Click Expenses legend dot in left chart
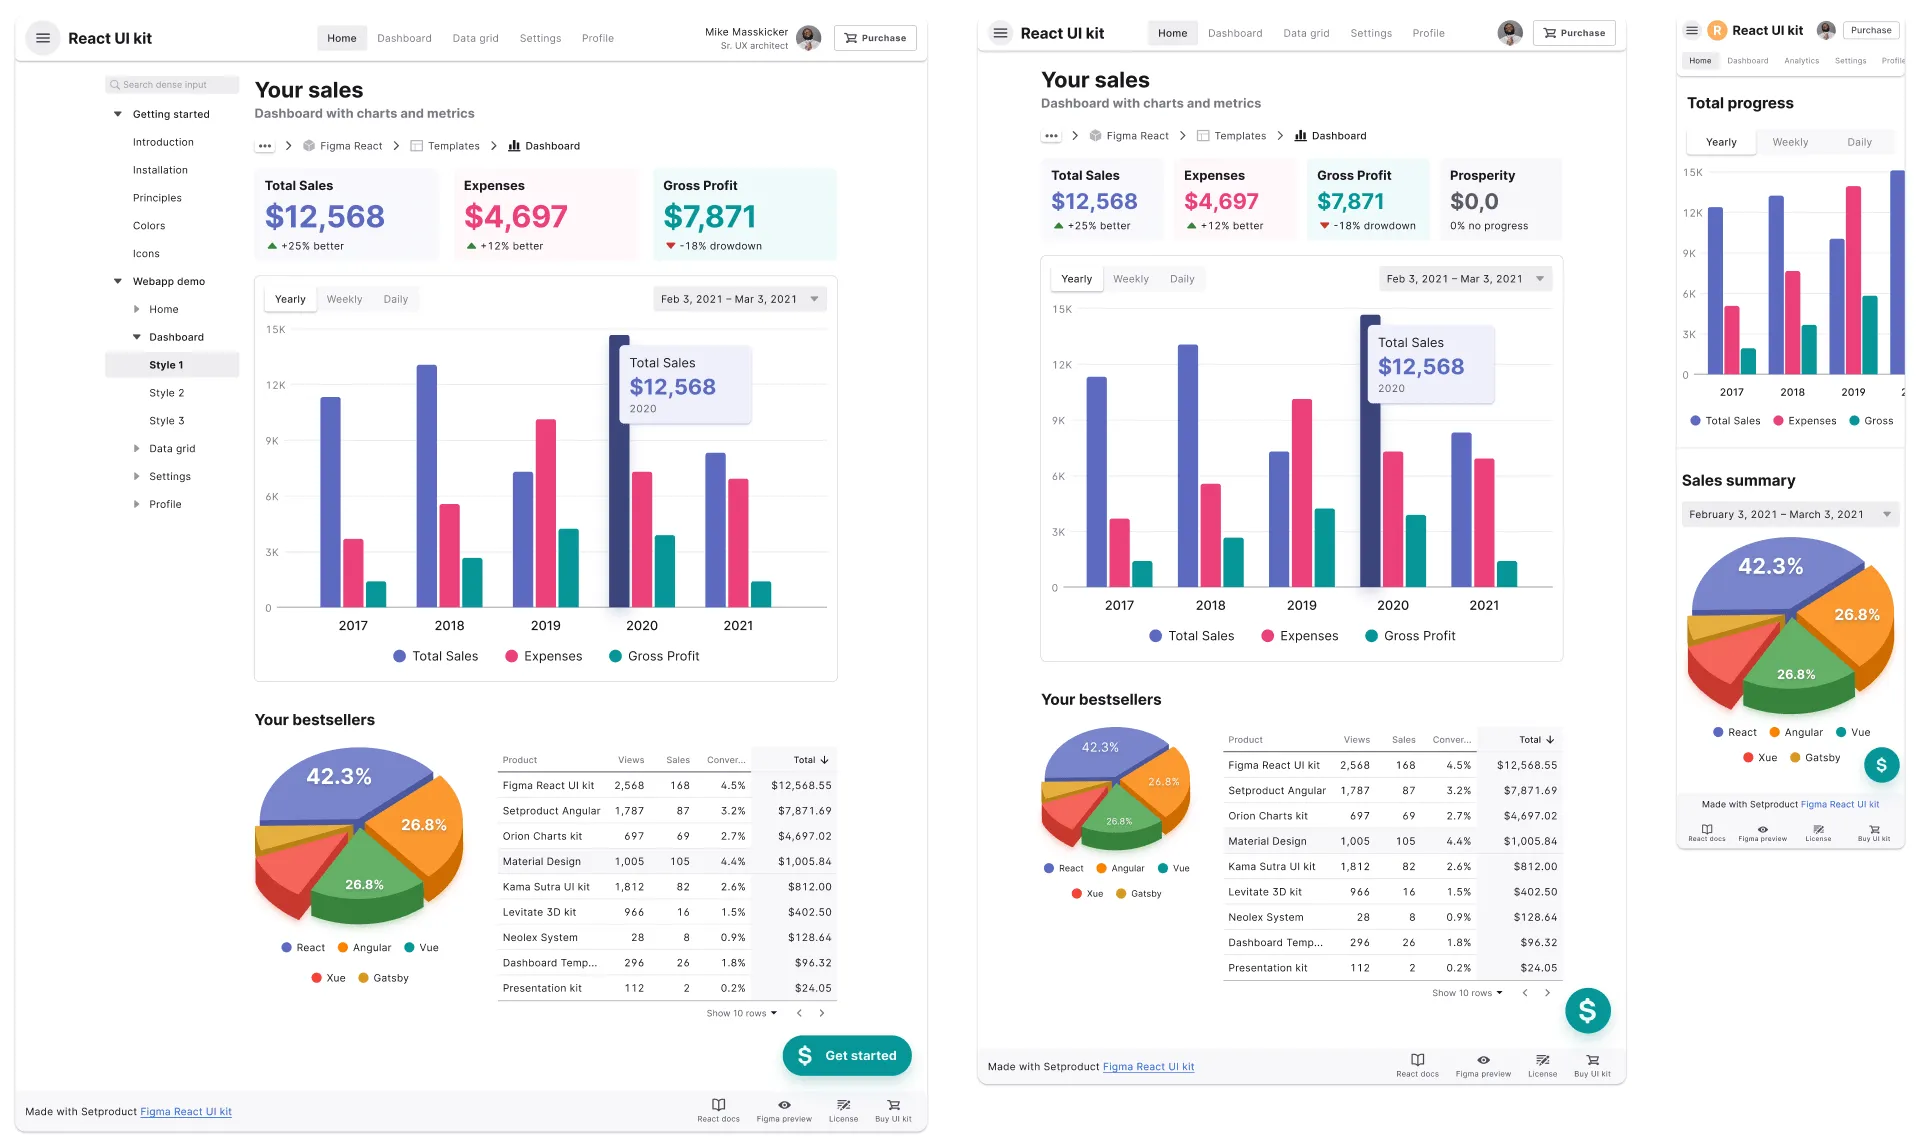 pyautogui.click(x=511, y=656)
